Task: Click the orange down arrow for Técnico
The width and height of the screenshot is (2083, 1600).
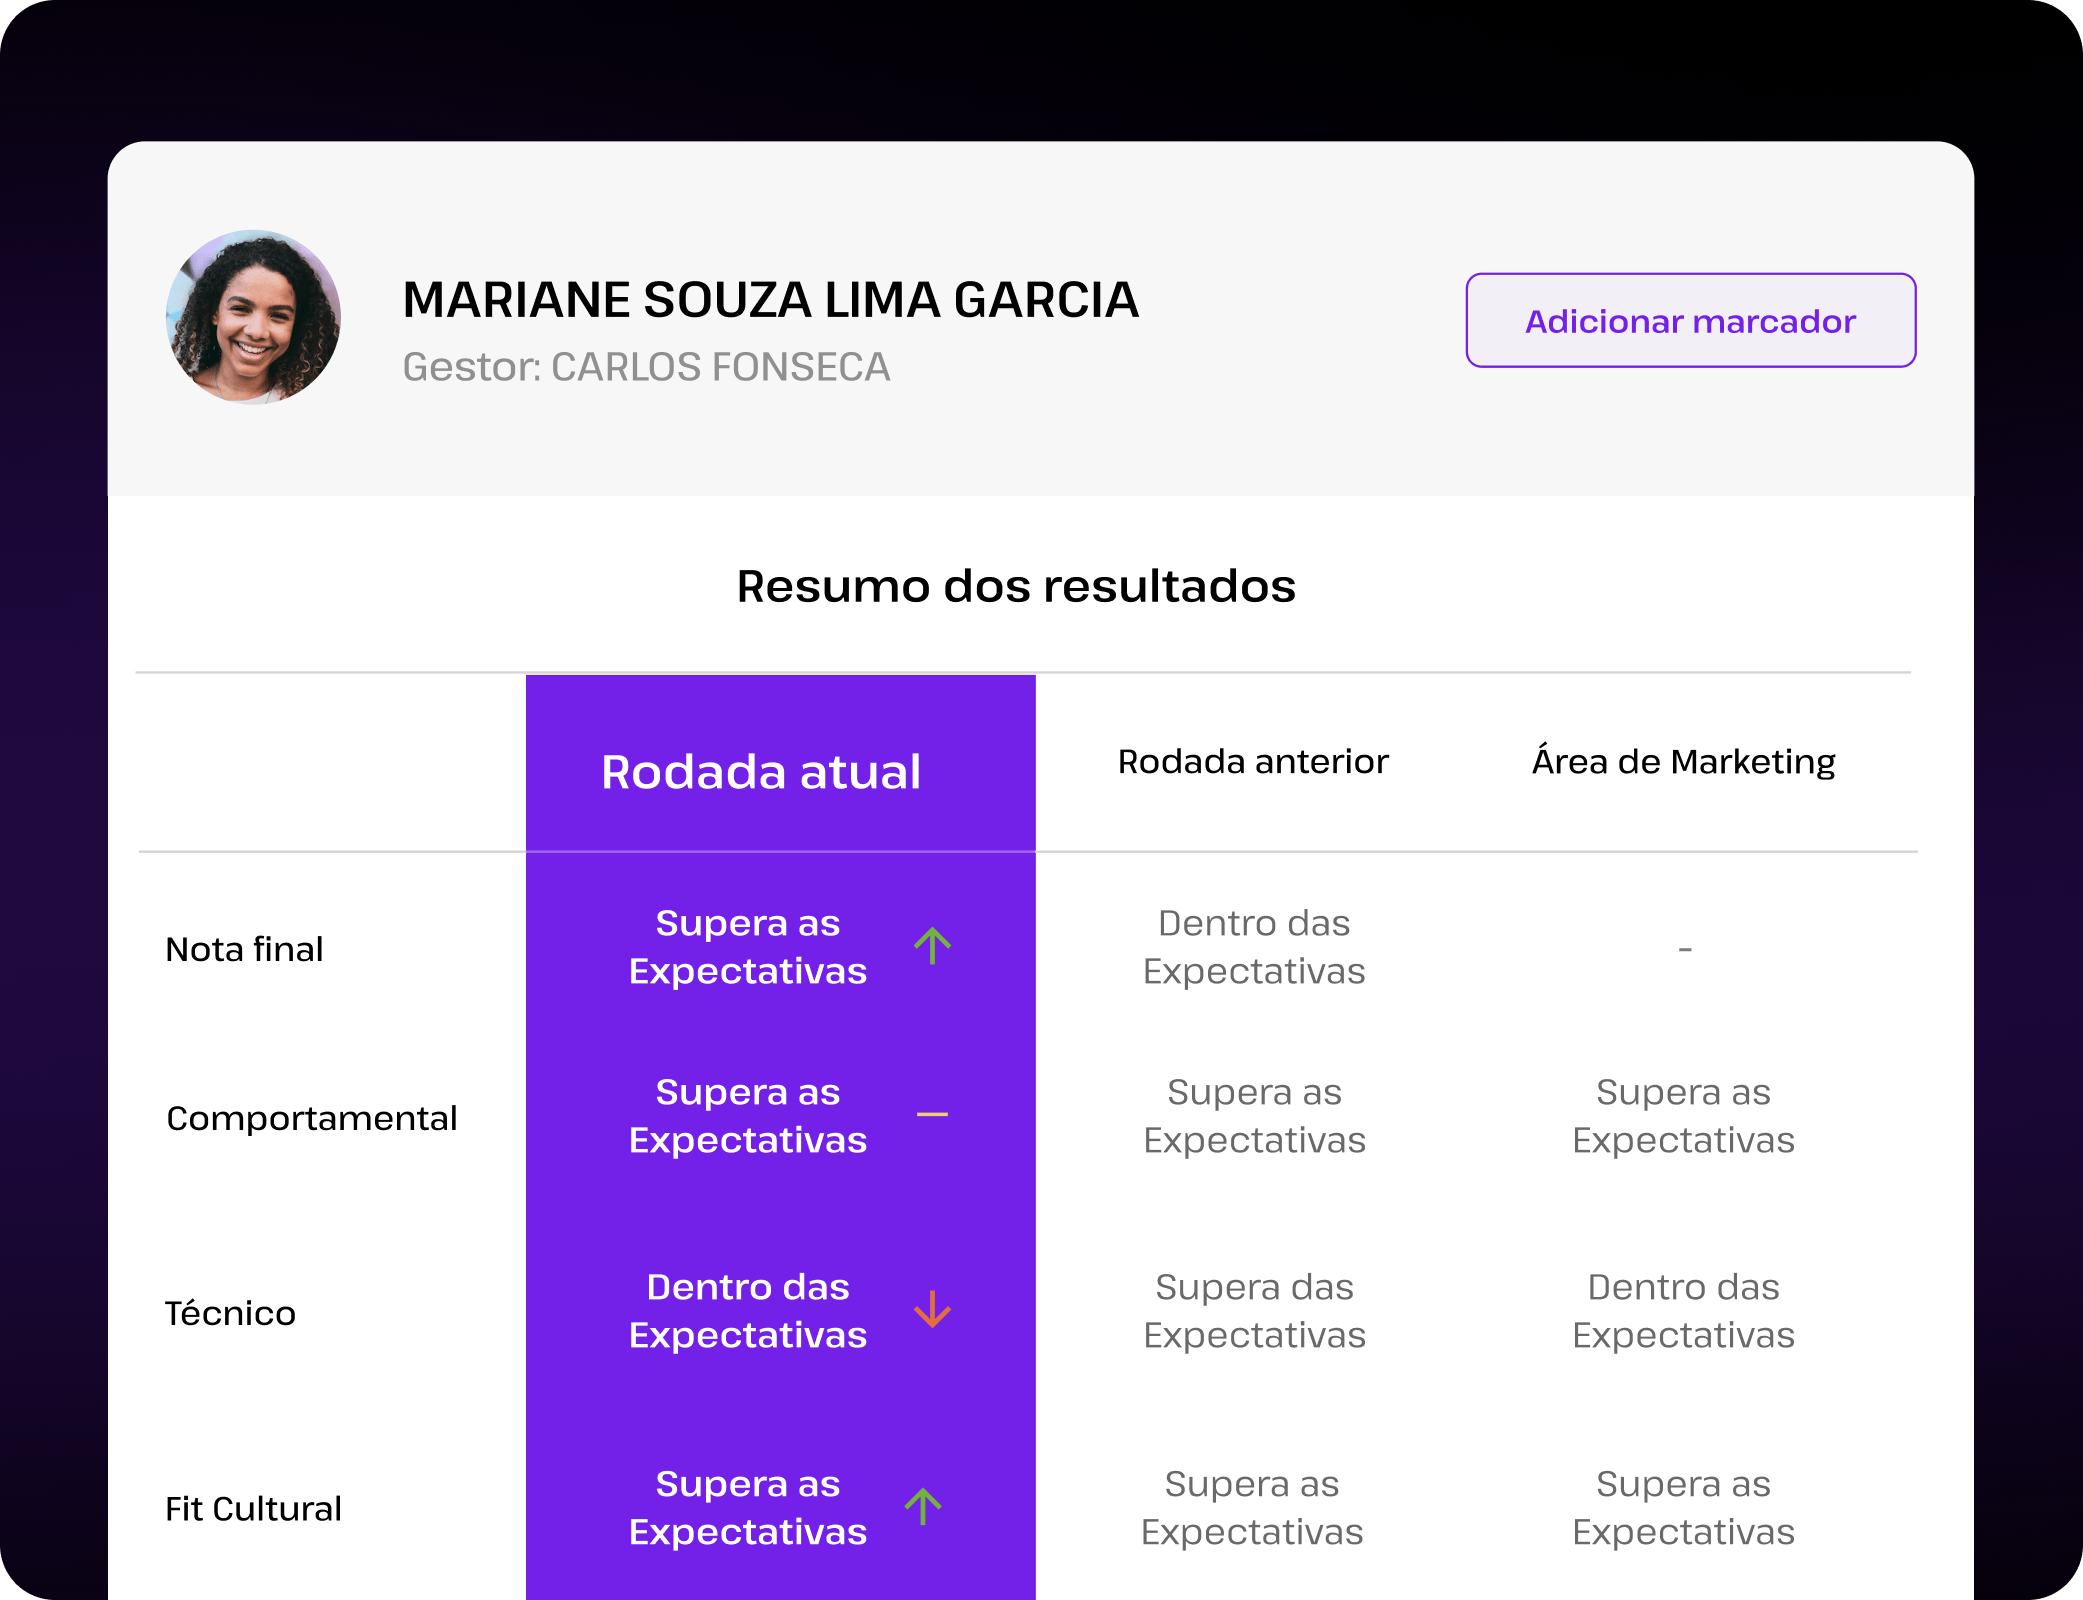Action: pyautogui.click(x=932, y=1309)
